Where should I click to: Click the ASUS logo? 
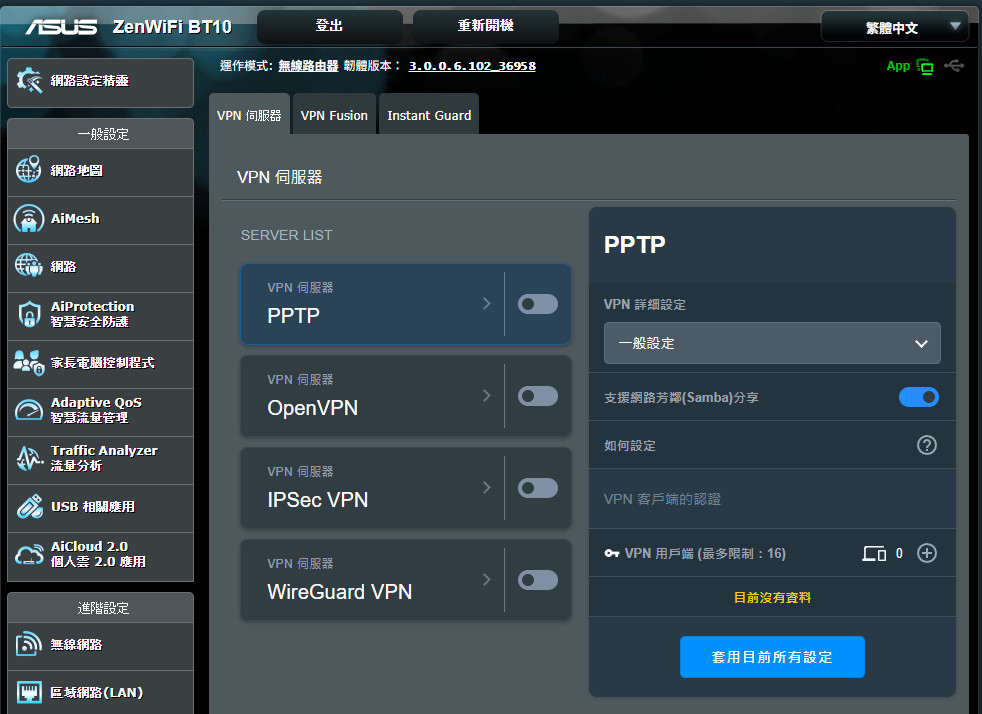coord(61,27)
